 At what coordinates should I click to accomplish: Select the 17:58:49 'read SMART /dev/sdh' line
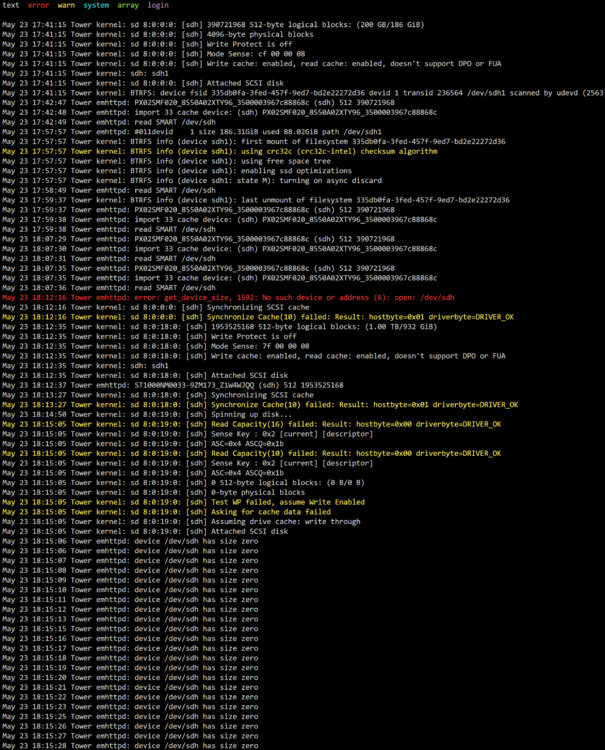[x=109, y=190]
